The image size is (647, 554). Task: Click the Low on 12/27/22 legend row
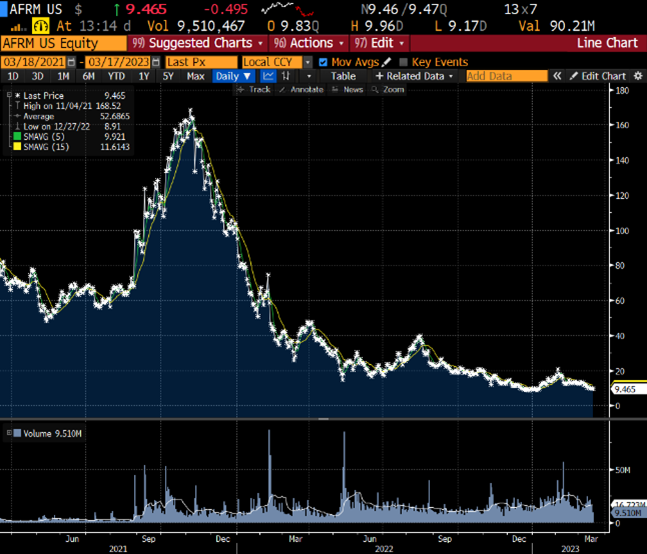(68, 127)
